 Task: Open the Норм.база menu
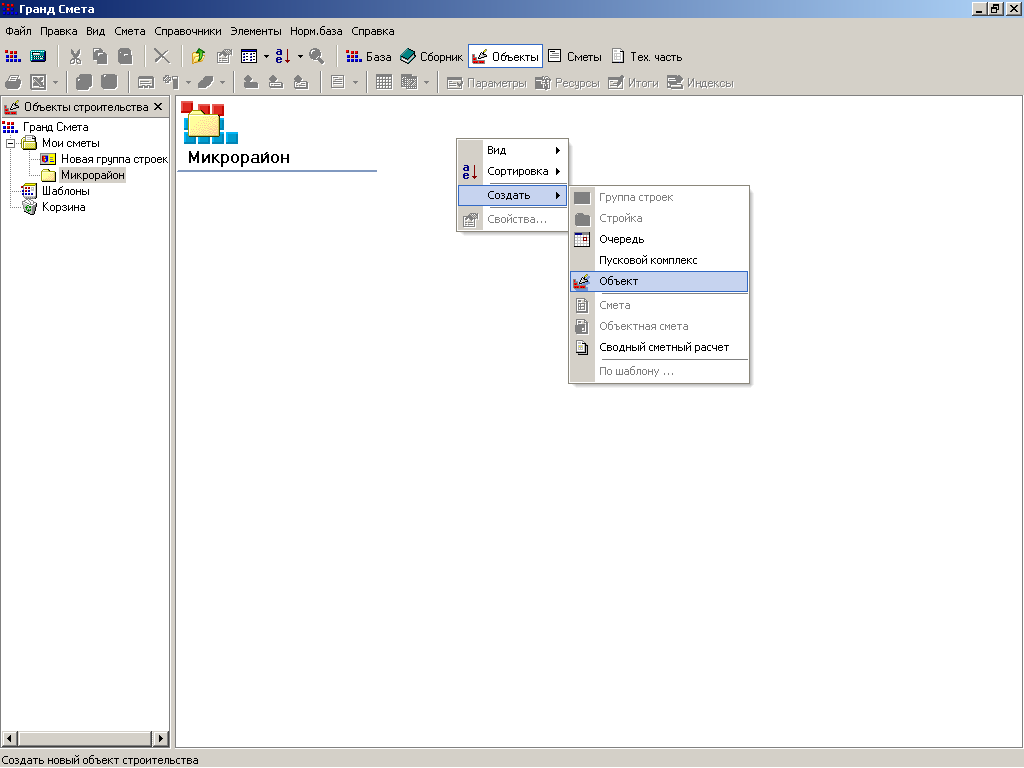(316, 31)
